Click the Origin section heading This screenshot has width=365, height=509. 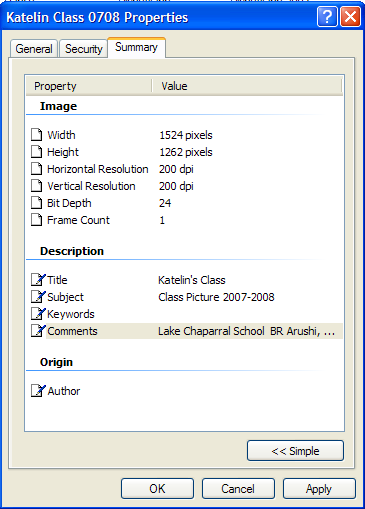click(x=56, y=362)
